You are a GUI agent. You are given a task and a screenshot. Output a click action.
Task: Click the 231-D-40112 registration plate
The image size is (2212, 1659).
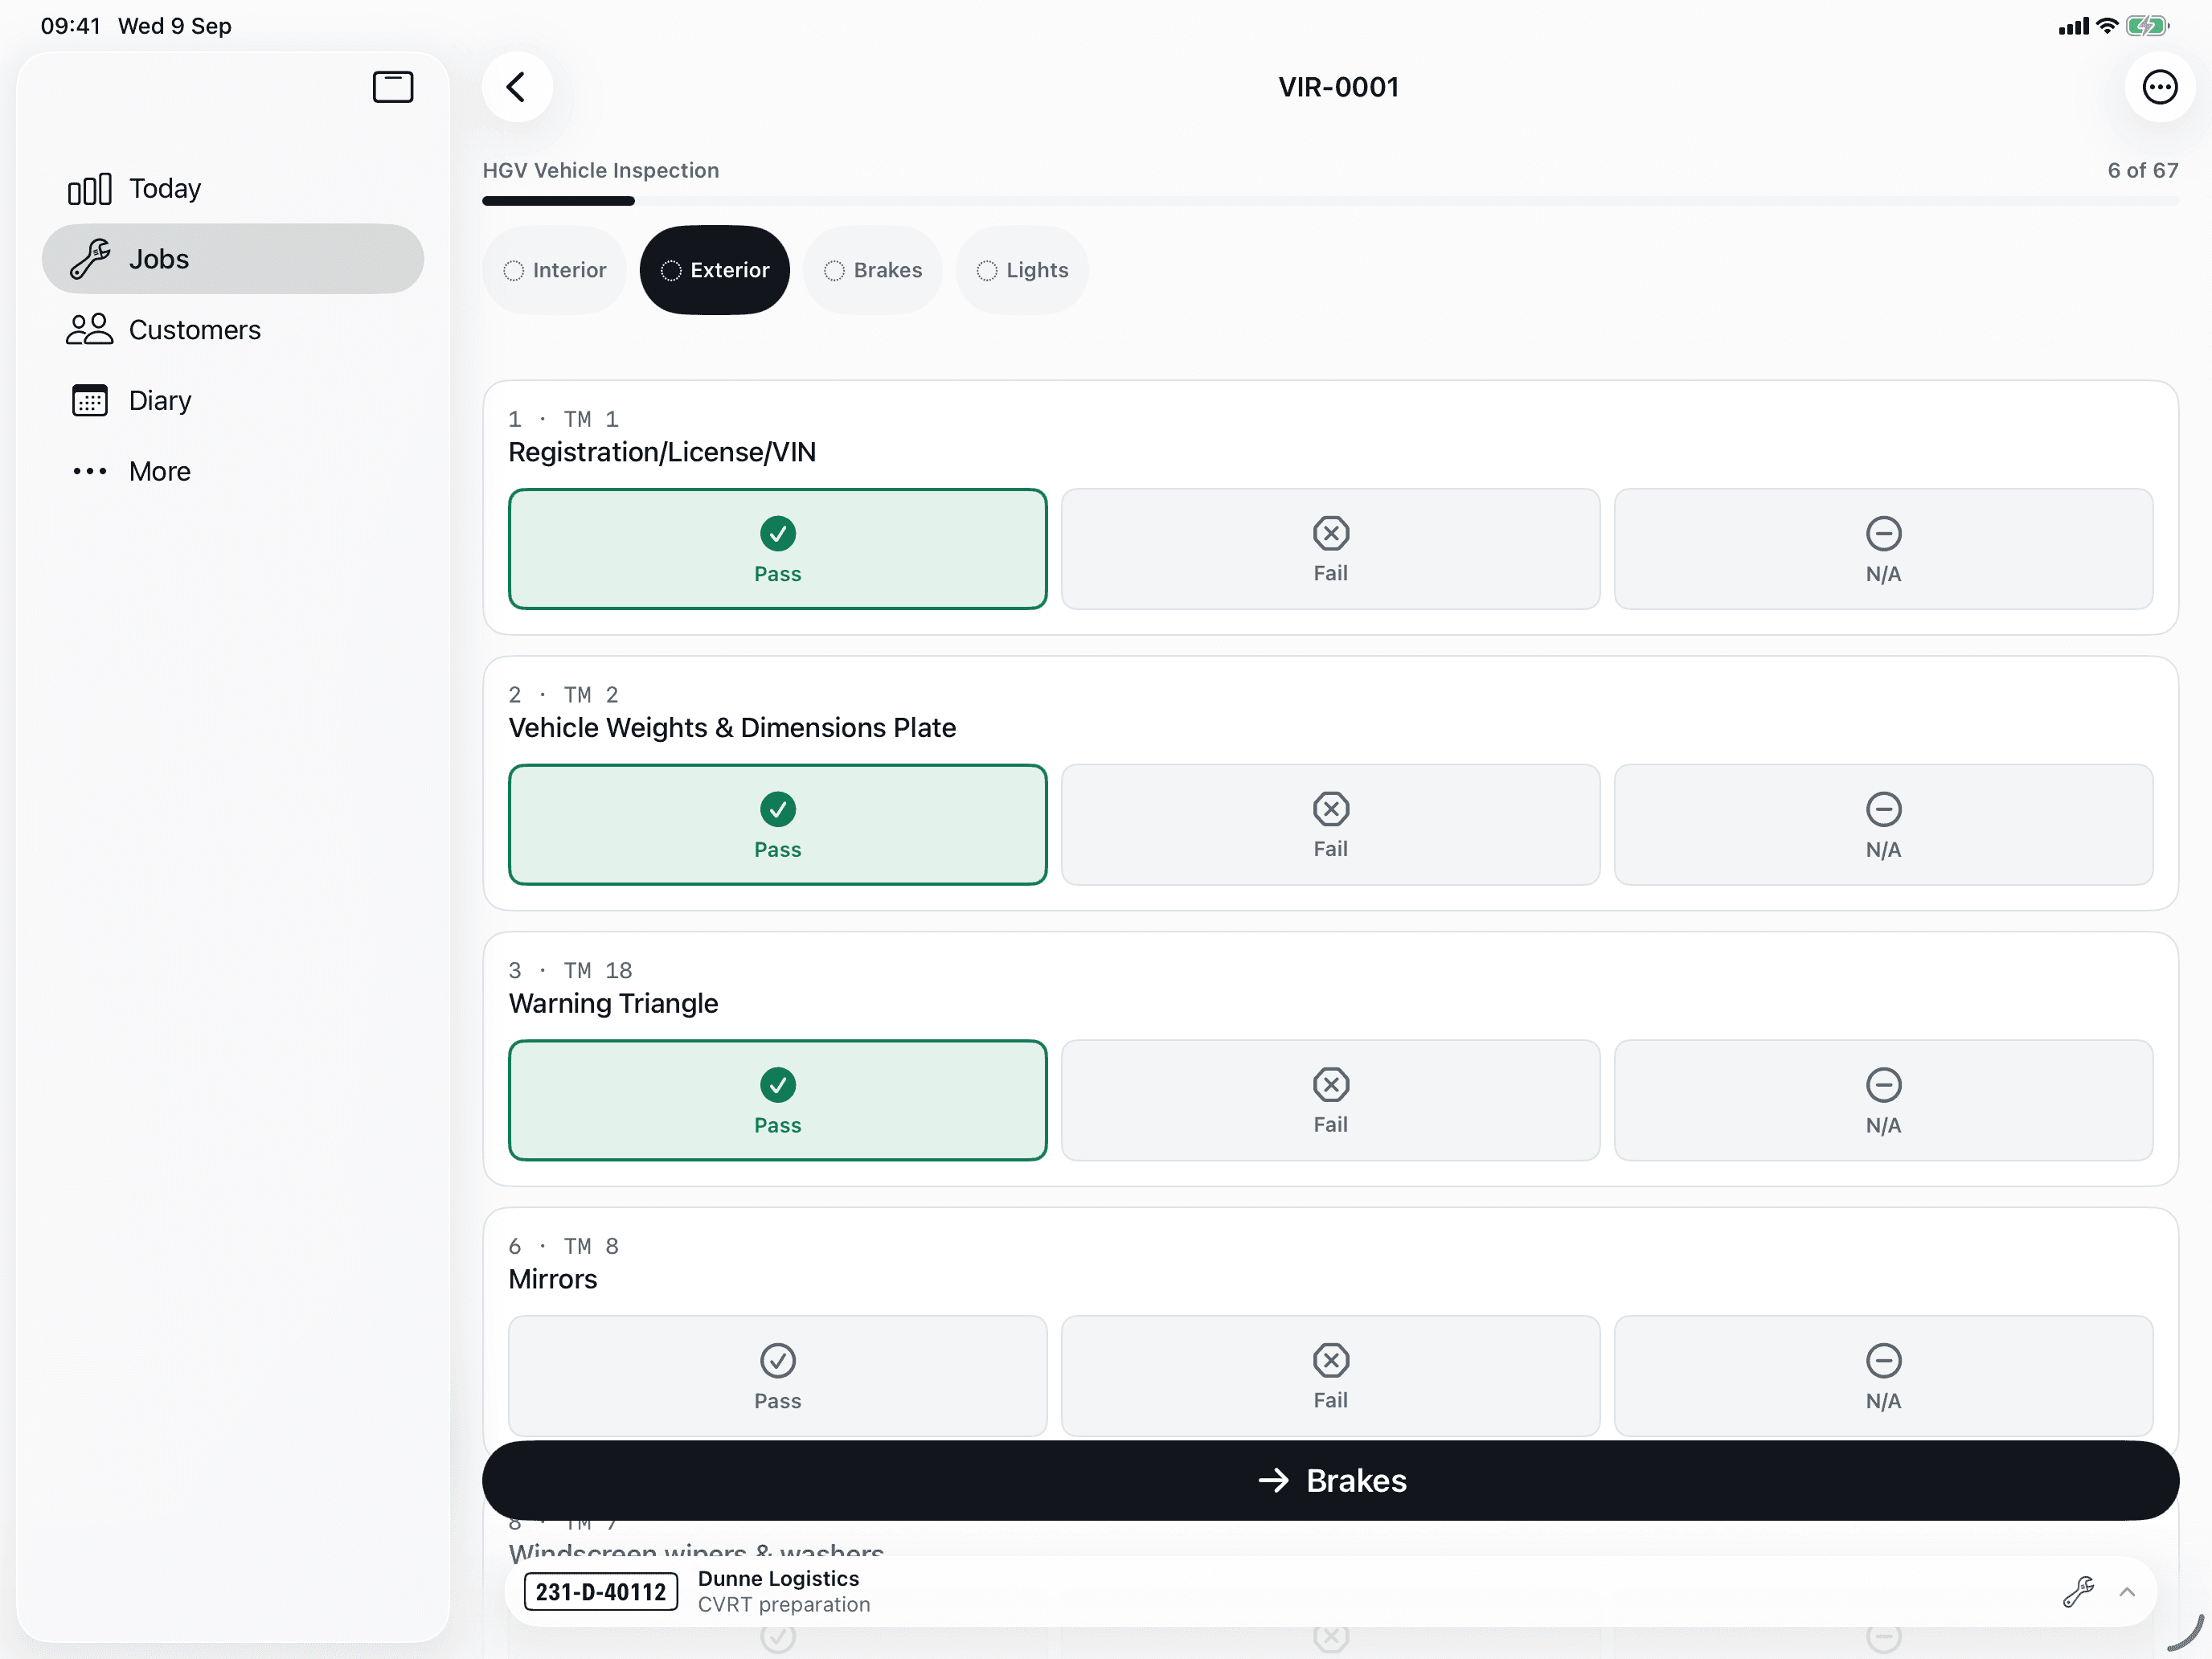[601, 1592]
